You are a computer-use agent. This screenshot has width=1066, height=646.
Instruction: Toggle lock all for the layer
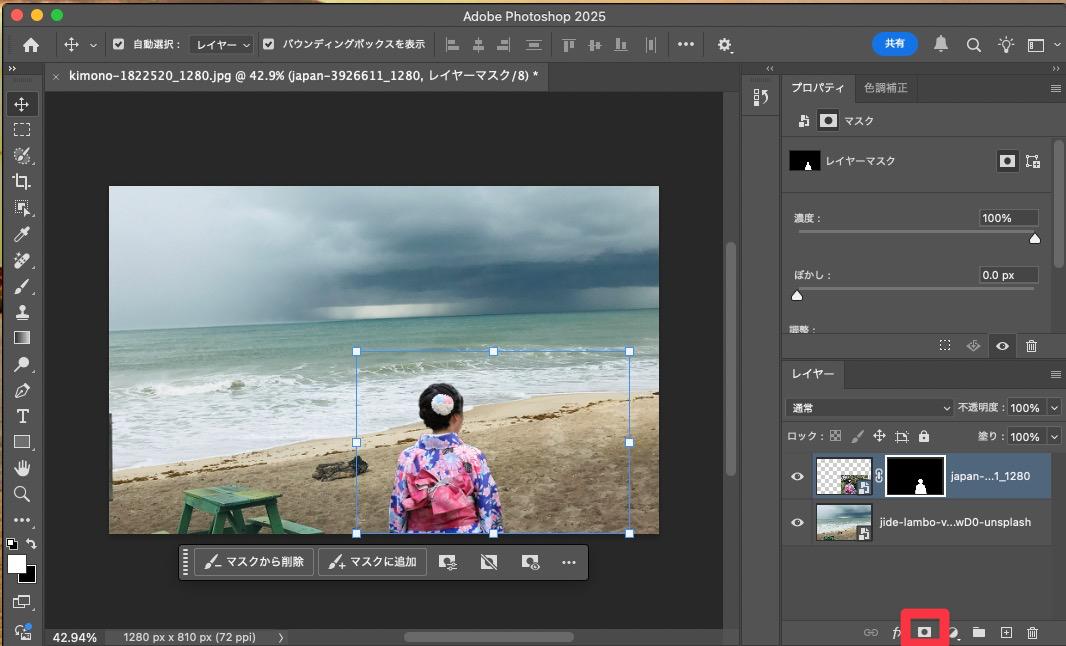tap(923, 436)
